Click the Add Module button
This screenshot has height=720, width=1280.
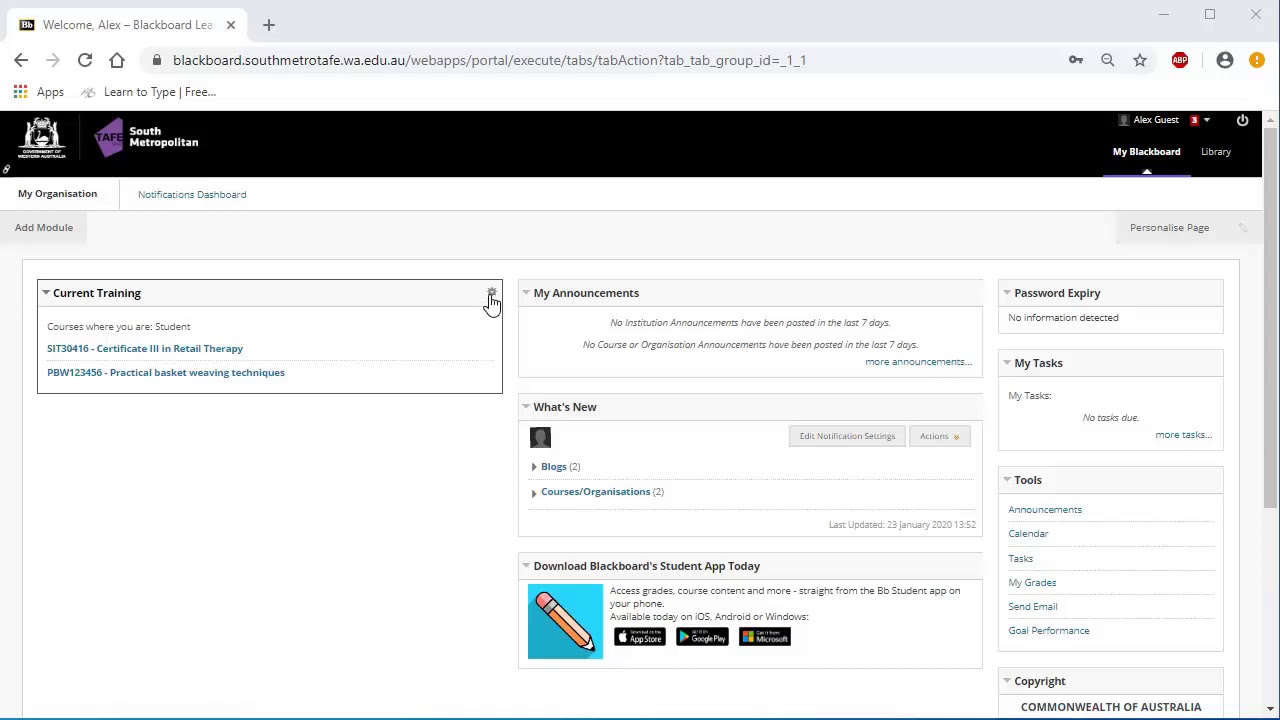point(44,228)
